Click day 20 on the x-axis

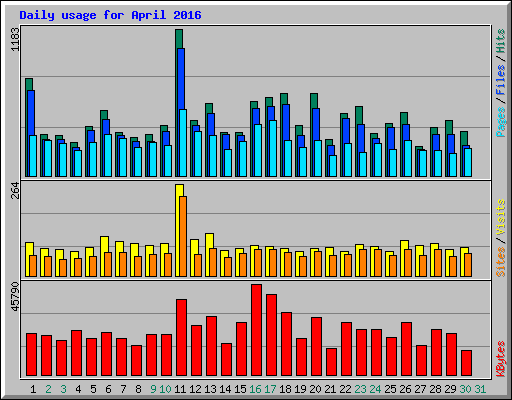(315, 389)
